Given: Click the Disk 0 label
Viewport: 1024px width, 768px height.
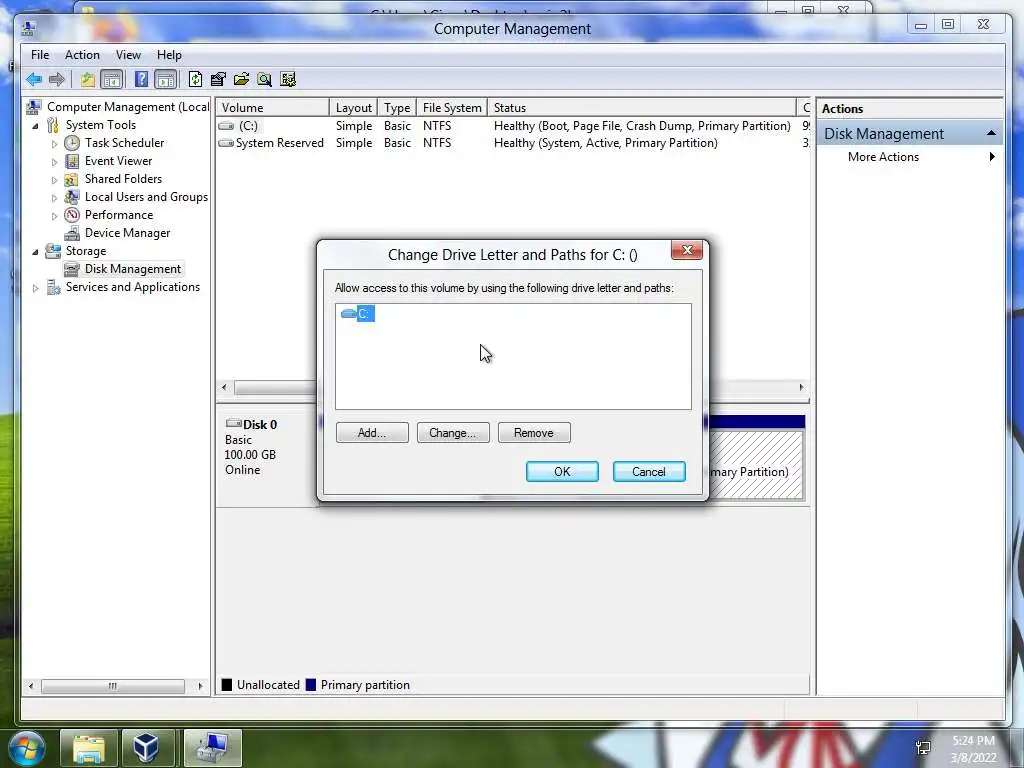Looking at the screenshot, I should [x=259, y=424].
